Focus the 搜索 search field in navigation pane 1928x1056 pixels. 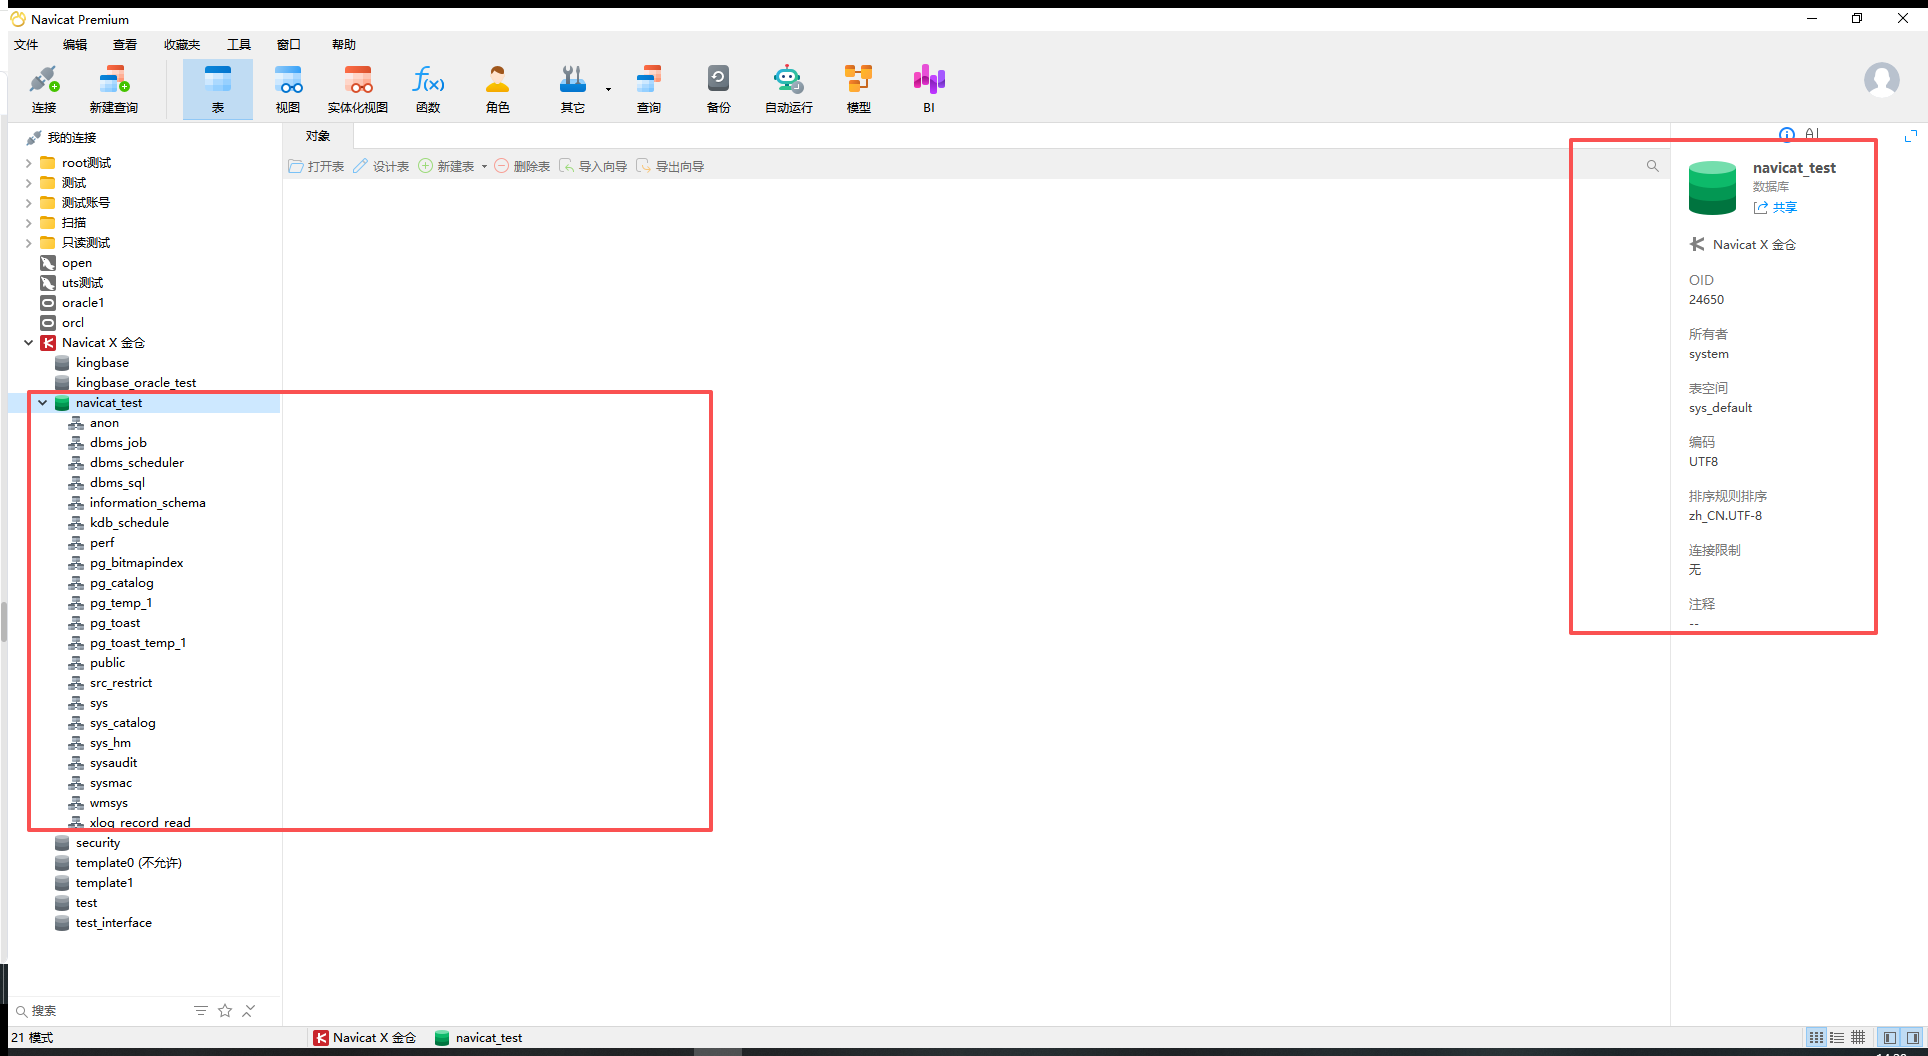[100, 1011]
